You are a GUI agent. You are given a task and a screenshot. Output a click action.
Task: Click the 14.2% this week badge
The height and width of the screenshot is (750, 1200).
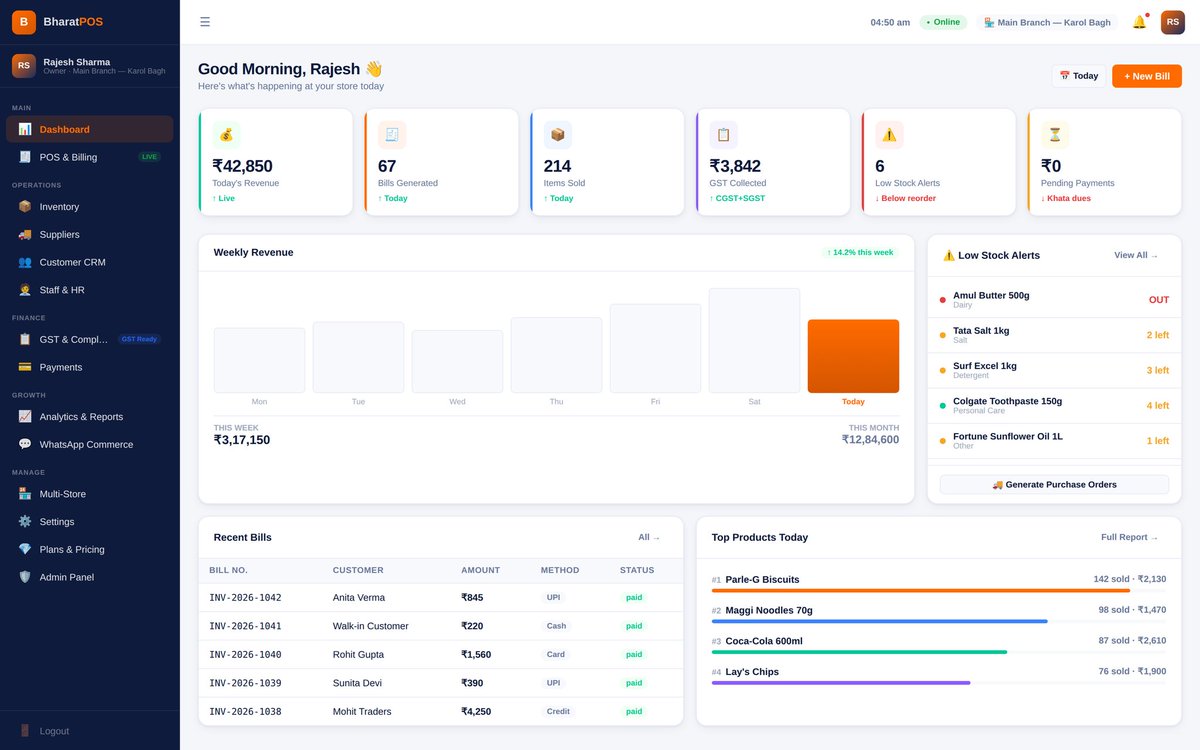[860, 253]
